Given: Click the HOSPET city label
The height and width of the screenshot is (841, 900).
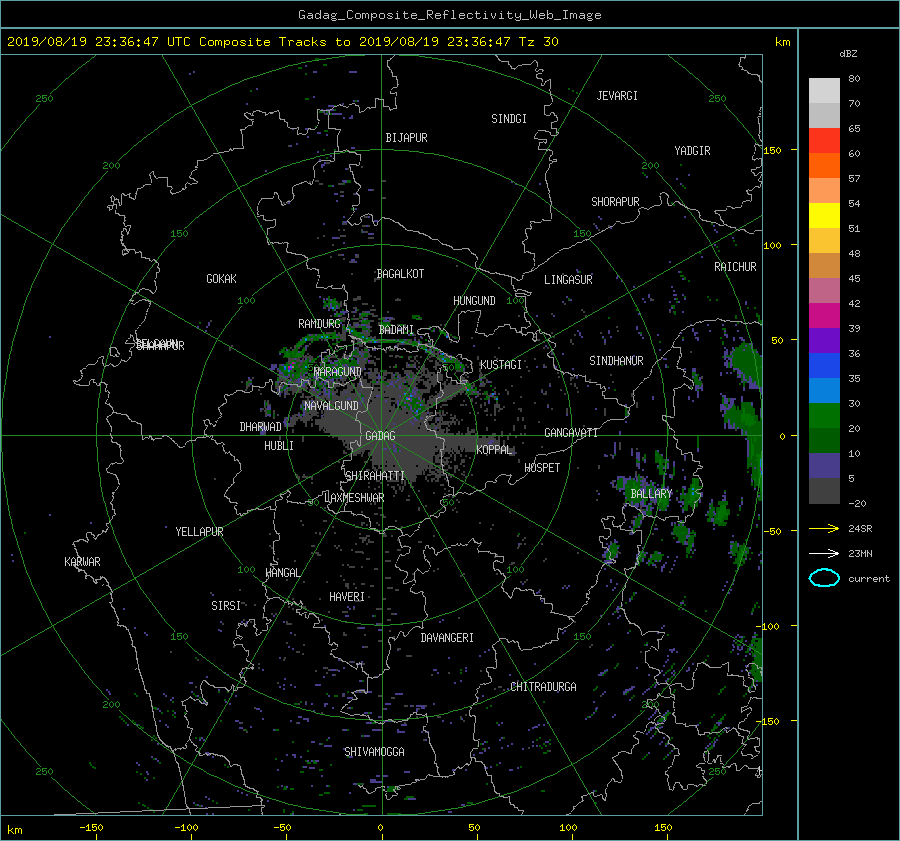Looking at the screenshot, I should pos(542,468).
